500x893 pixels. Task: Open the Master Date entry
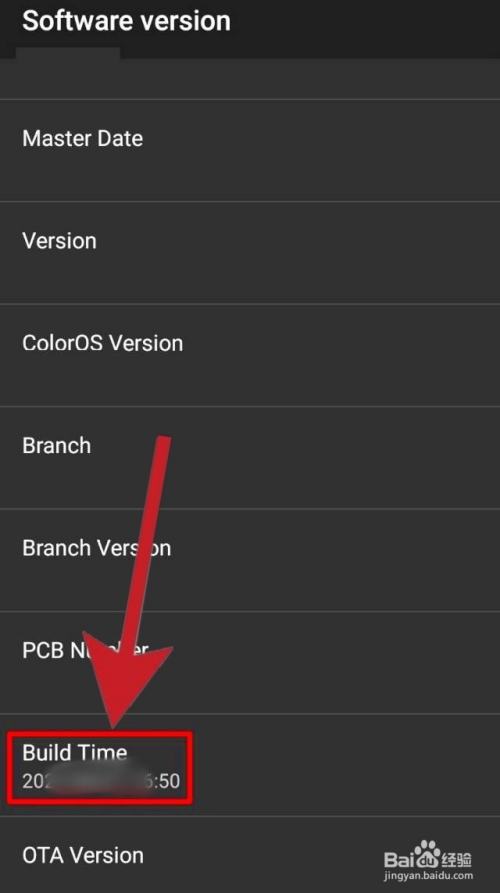(250, 150)
